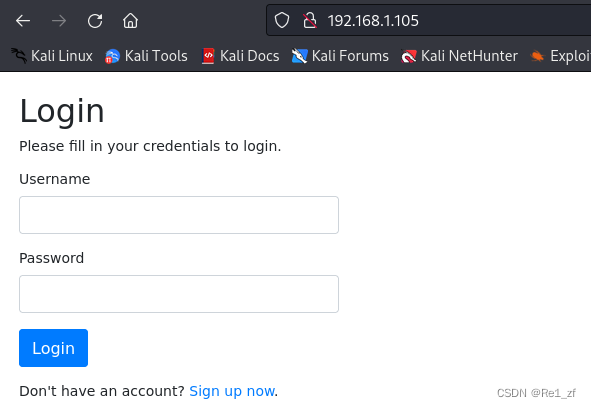The height and width of the screenshot is (408, 591).
Task: Open the tracking protection shield icon
Action: coord(282,20)
